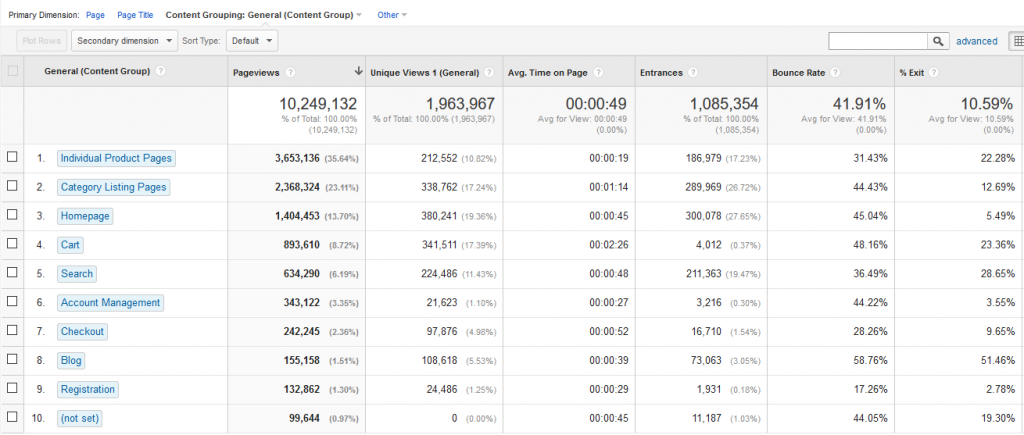Screen dimensions: 1024x435
Task: Check the Account Management row checkbox
Action: coord(12,302)
